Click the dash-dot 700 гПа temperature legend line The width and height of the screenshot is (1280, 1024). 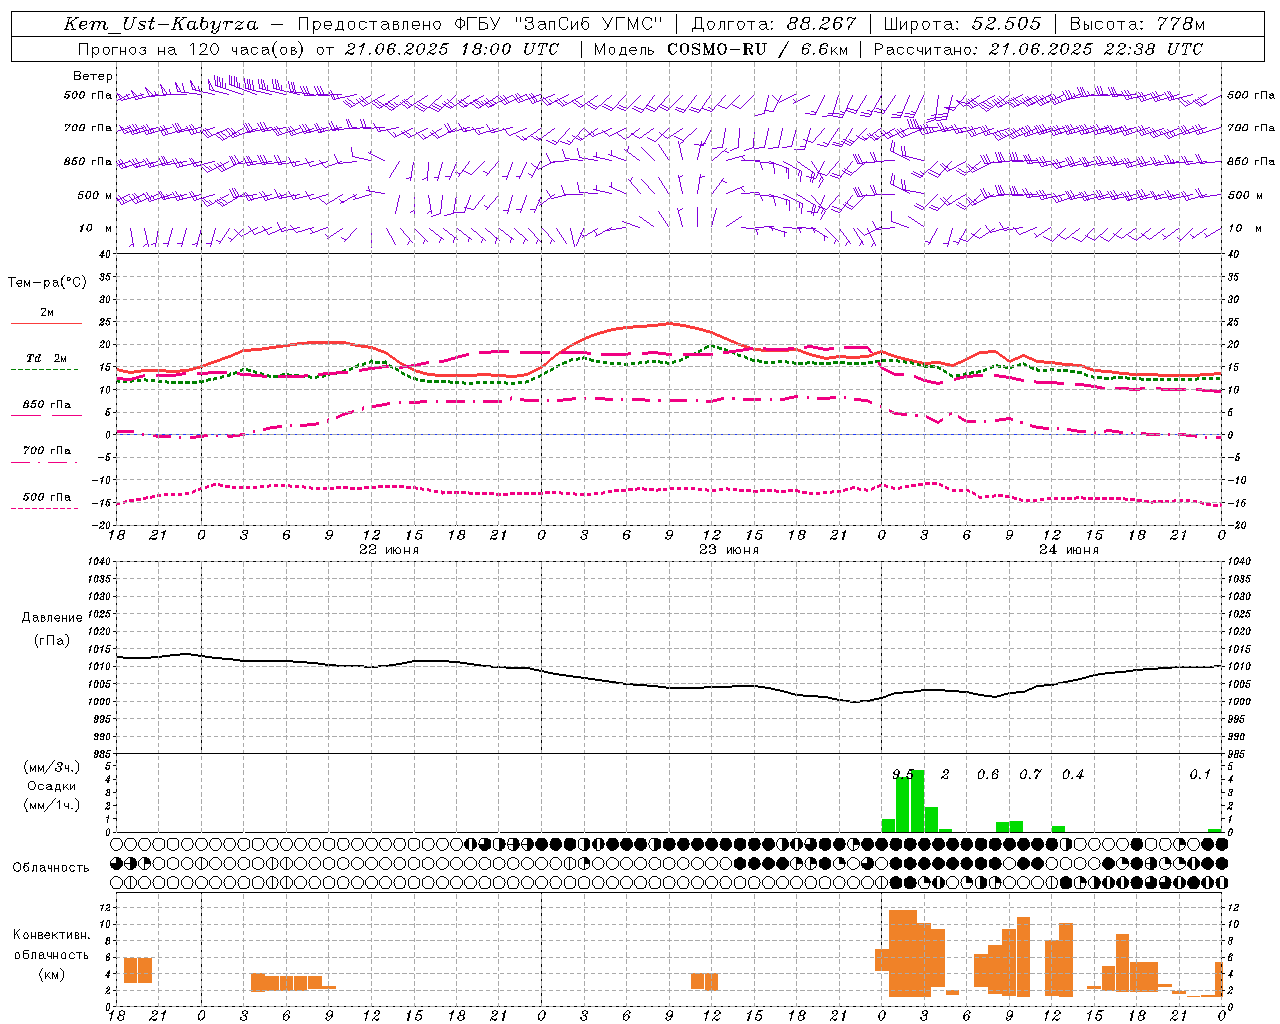tap(46, 462)
